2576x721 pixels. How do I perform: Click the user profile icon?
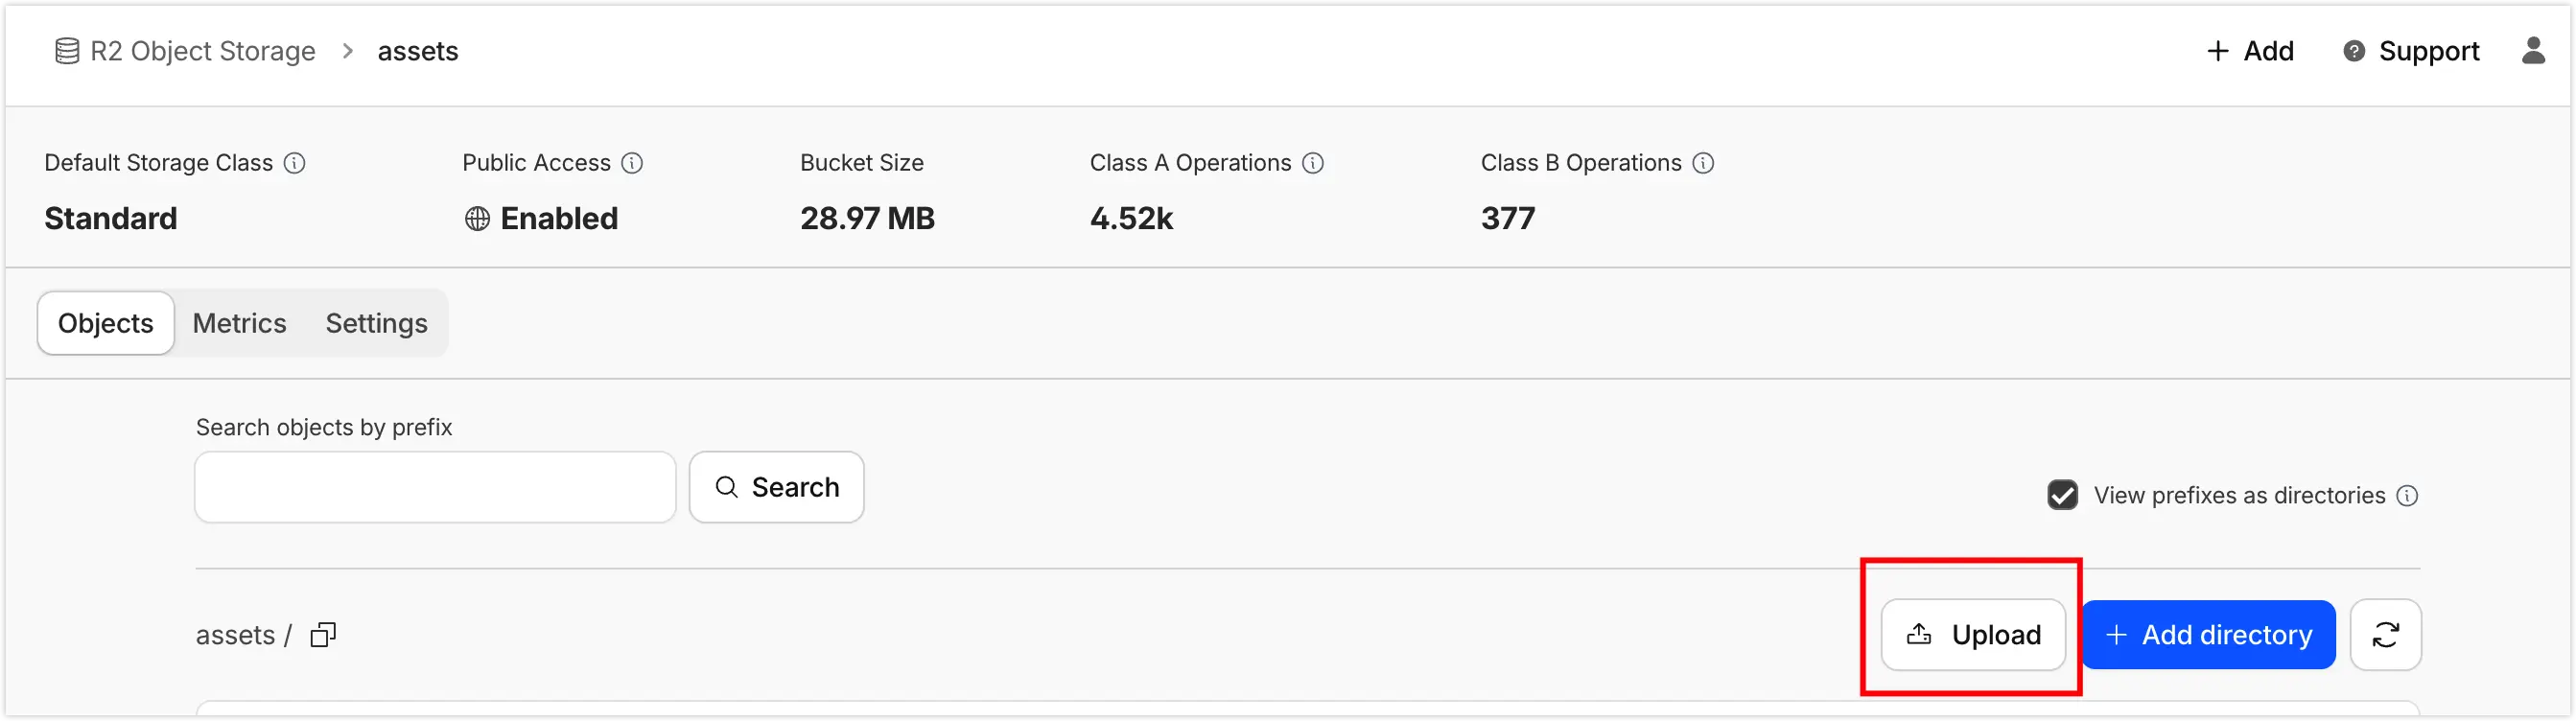(x=2532, y=51)
